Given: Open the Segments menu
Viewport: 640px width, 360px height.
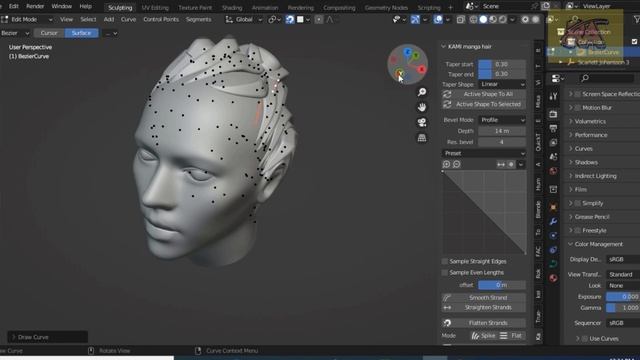Looking at the screenshot, I should click(198, 20).
